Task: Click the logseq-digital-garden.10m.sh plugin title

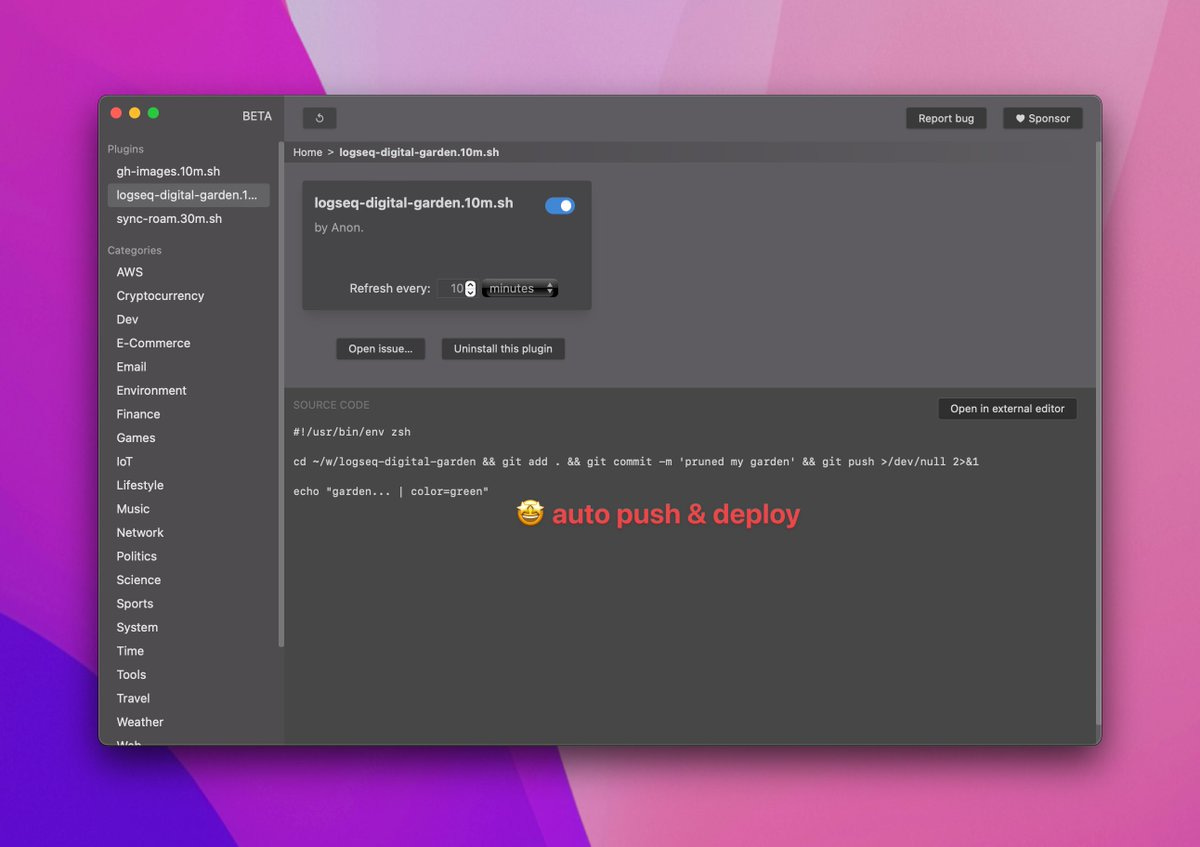Action: tap(414, 203)
